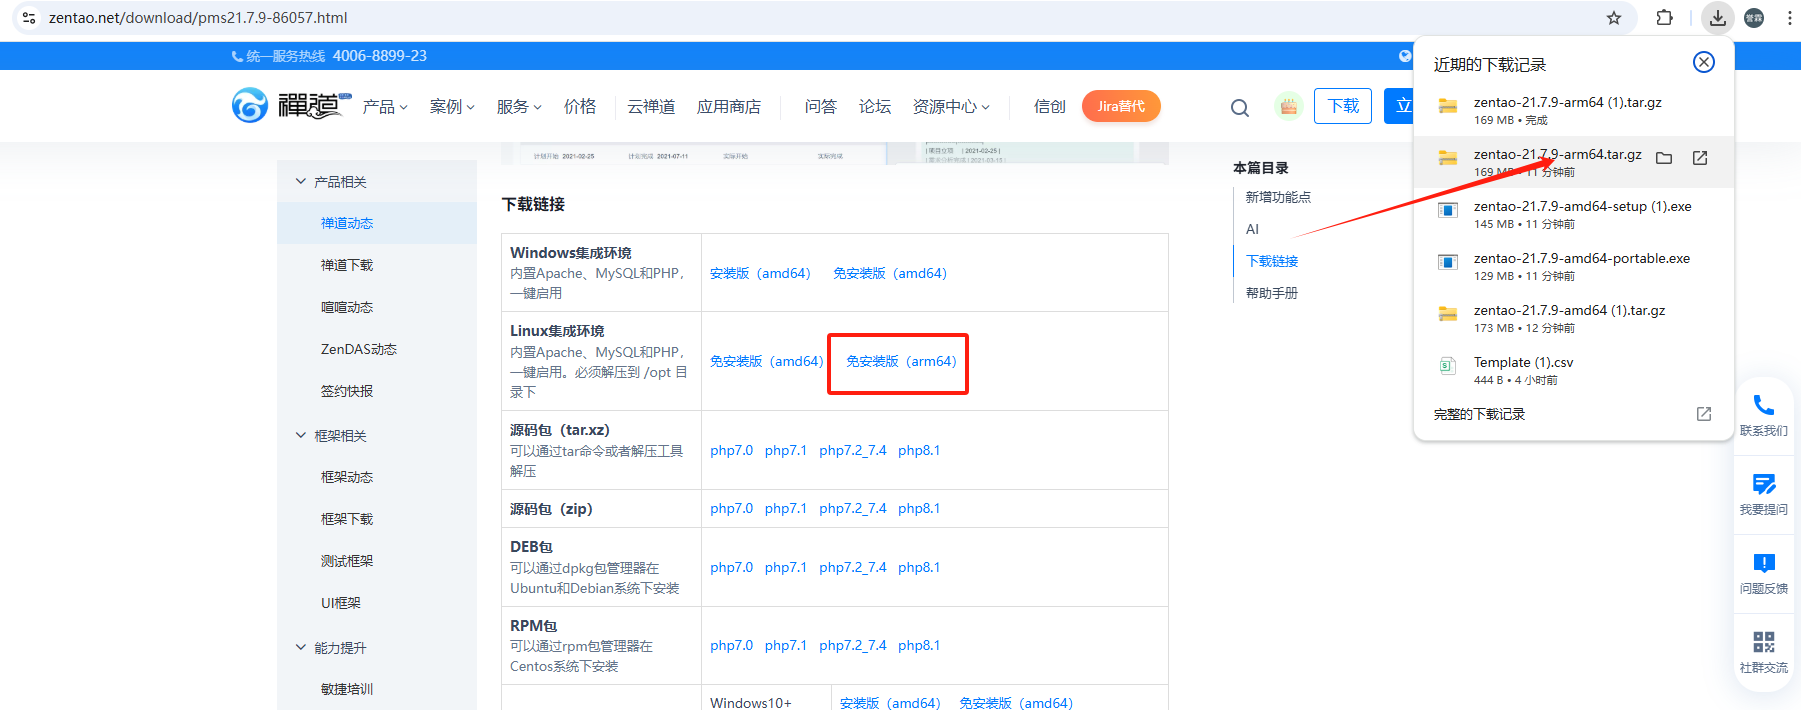Click php8.1 in 源码包 (zip) row
1801x710 pixels.
[x=919, y=508]
